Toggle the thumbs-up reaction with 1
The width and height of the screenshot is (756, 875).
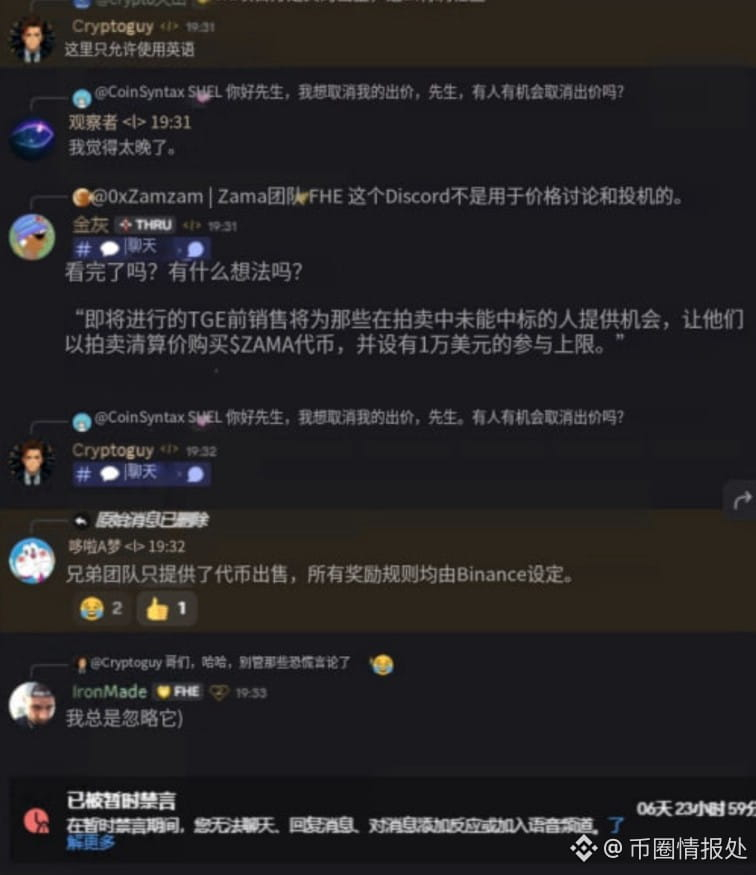[x=166, y=608]
